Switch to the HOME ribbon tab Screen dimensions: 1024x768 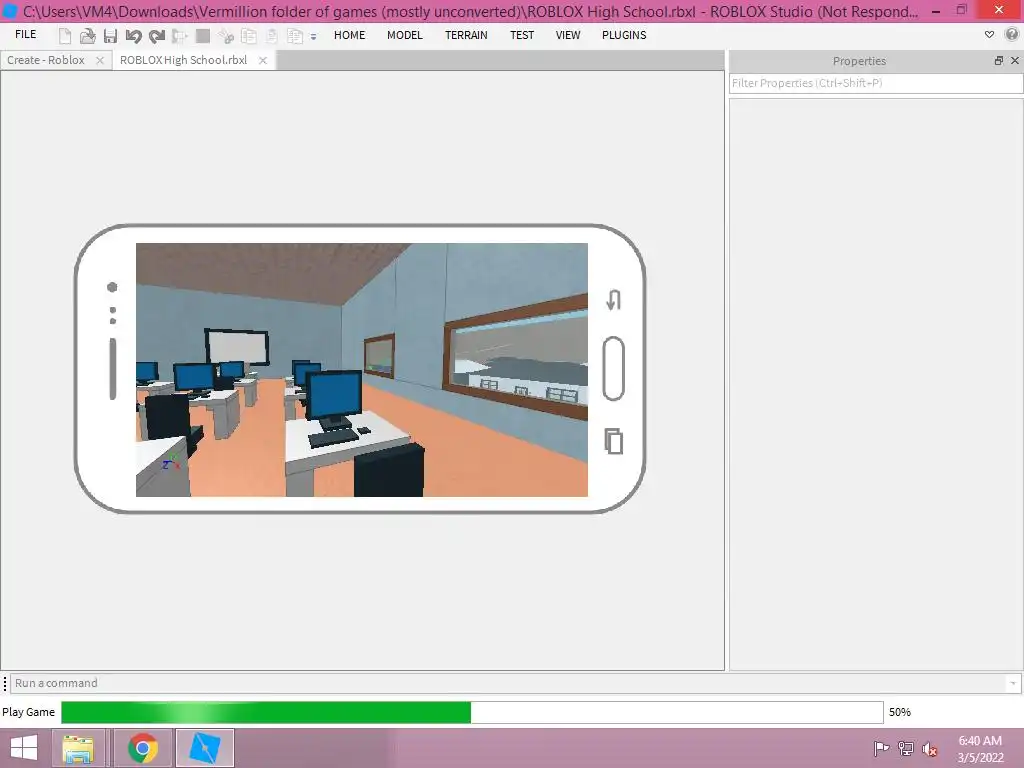pyautogui.click(x=349, y=35)
